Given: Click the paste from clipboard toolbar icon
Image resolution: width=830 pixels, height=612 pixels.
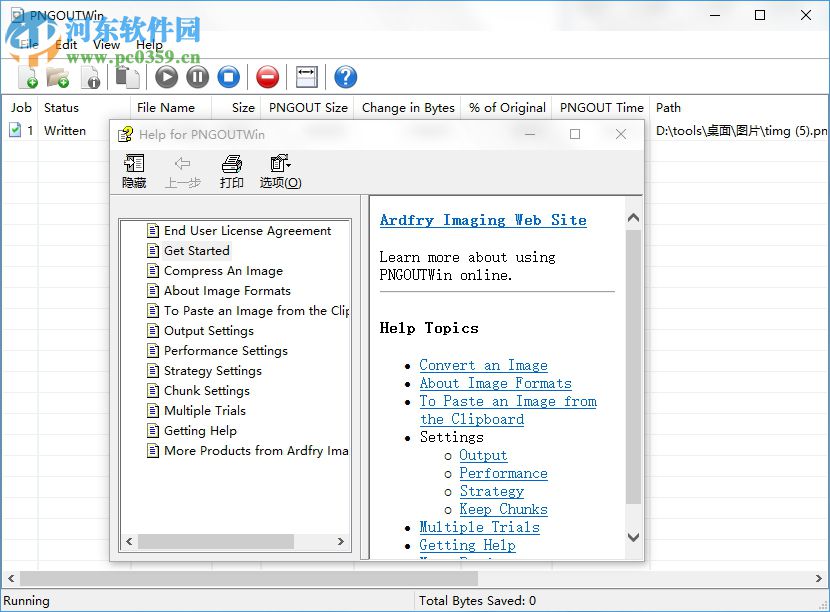Looking at the screenshot, I should (128, 77).
